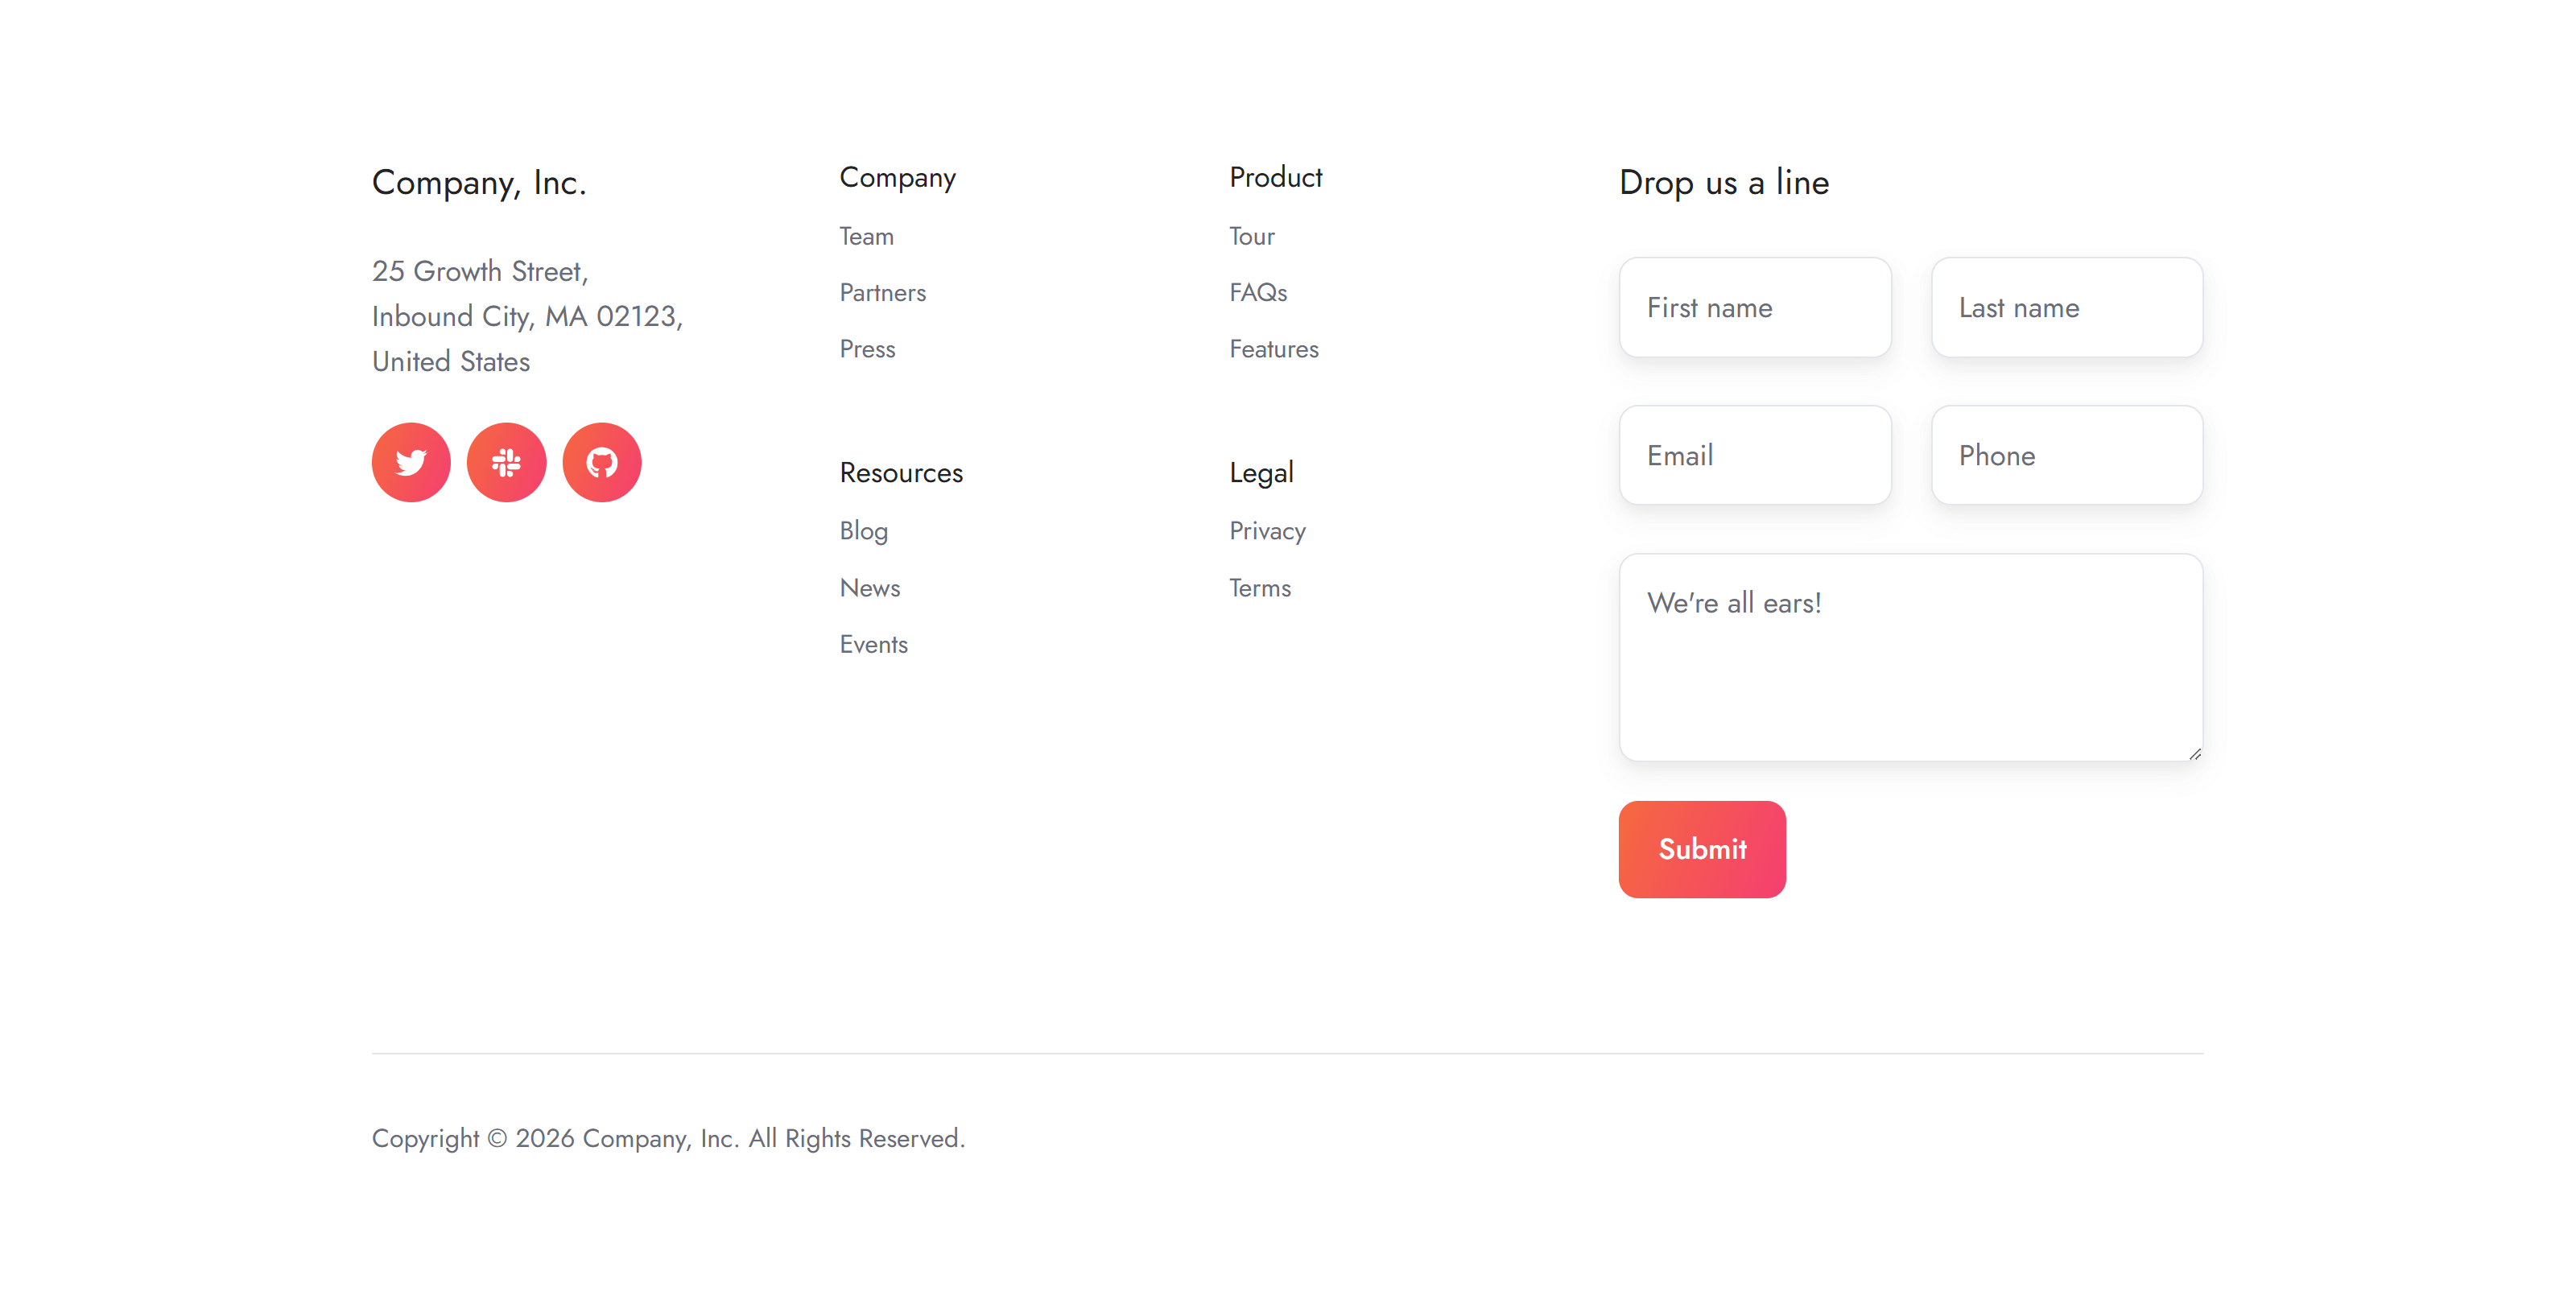Visit the Partners page link
The width and height of the screenshot is (2576, 1312).
click(x=882, y=293)
